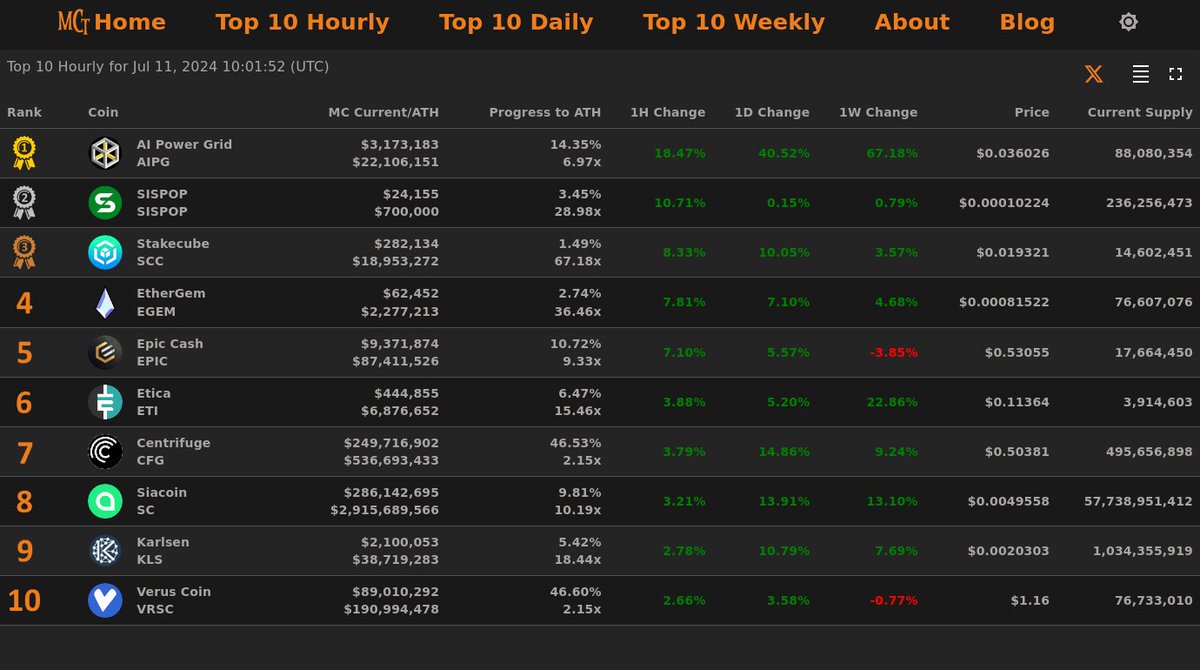The width and height of the screenshot is (1200, 670).
Task: Open the Top 10 Daily page
Action: (516, 22)
